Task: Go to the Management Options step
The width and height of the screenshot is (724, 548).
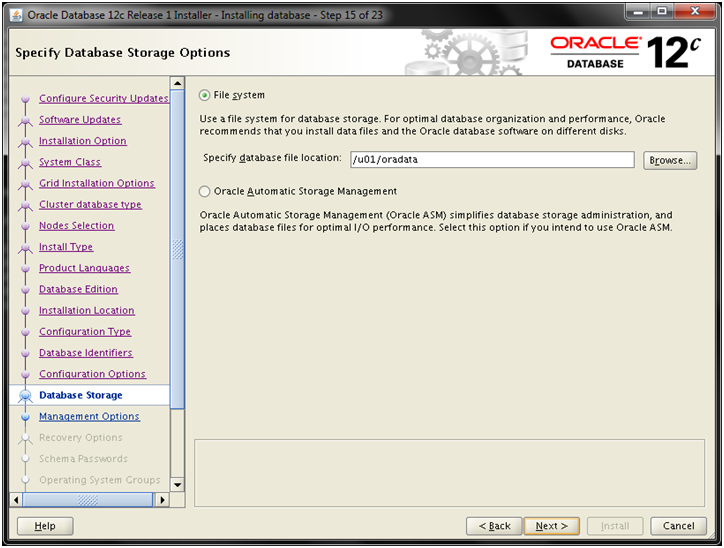Action: [89, 417]
